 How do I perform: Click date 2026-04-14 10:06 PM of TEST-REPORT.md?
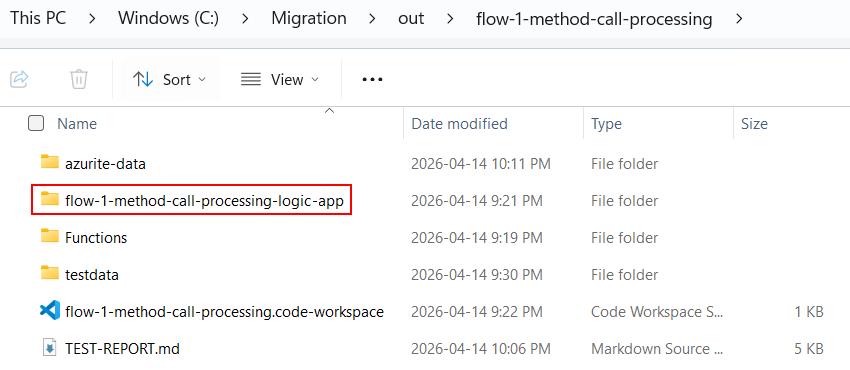click(x=481, y=349)
